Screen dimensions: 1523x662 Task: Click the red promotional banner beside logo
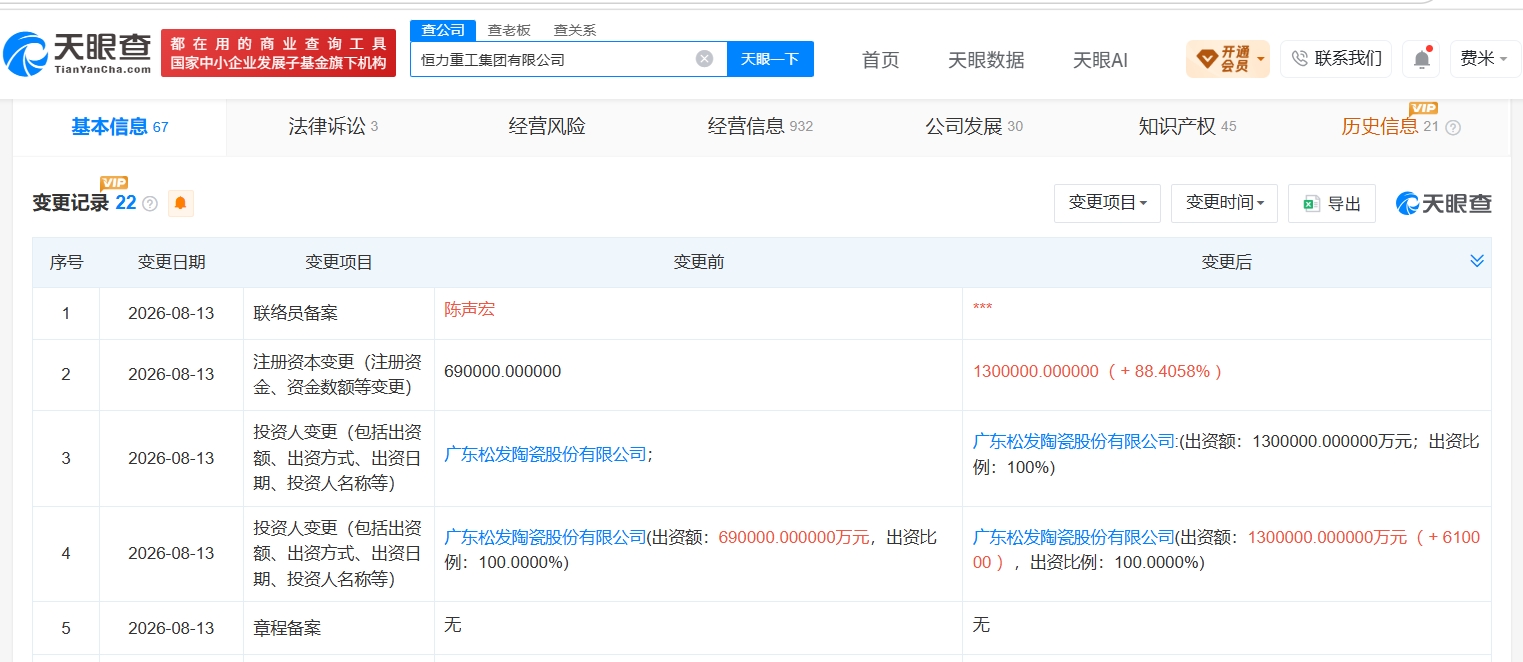click(x=278, y=53)
